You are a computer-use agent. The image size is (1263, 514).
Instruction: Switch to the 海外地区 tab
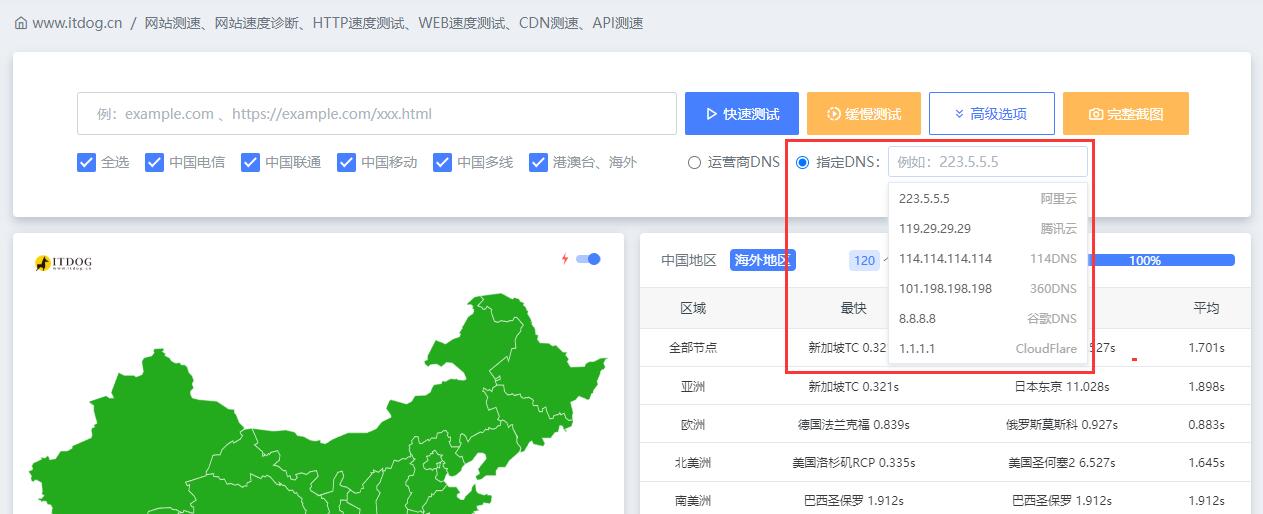(762, 260)
